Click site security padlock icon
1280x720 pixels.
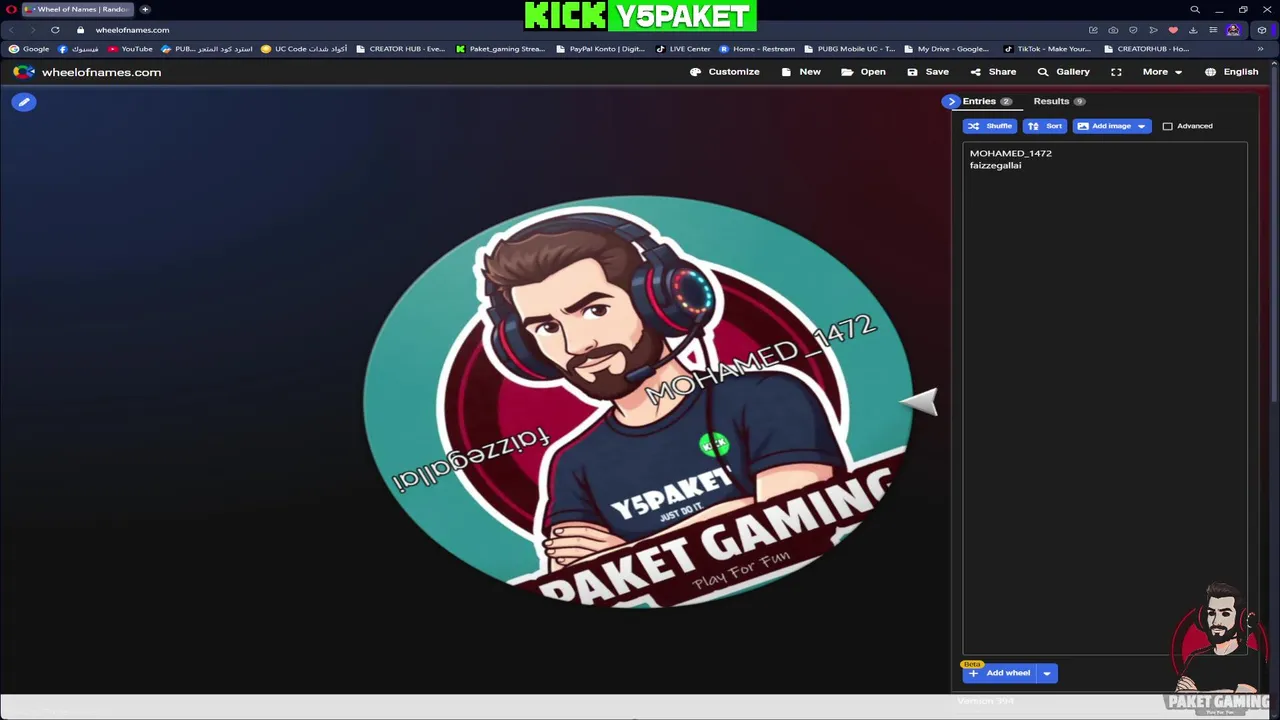pyautogui.click(x=80, y=30)
